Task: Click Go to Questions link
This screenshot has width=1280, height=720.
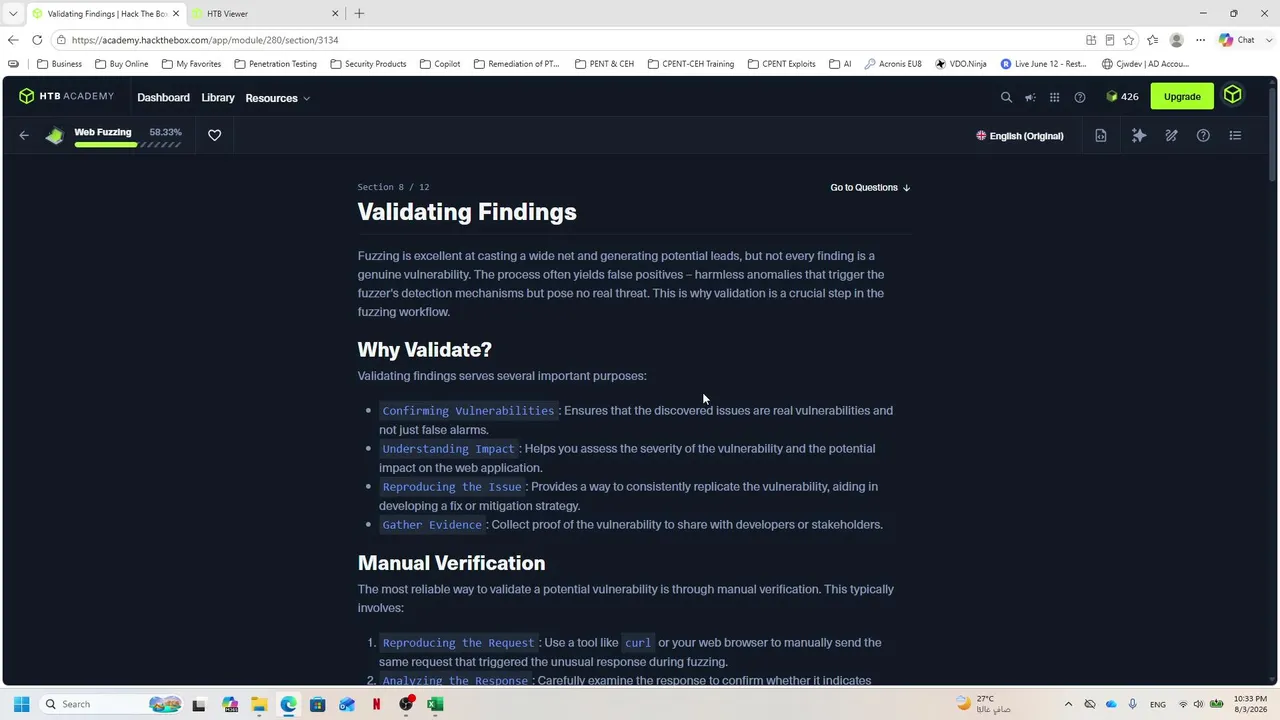Action: 870,188
